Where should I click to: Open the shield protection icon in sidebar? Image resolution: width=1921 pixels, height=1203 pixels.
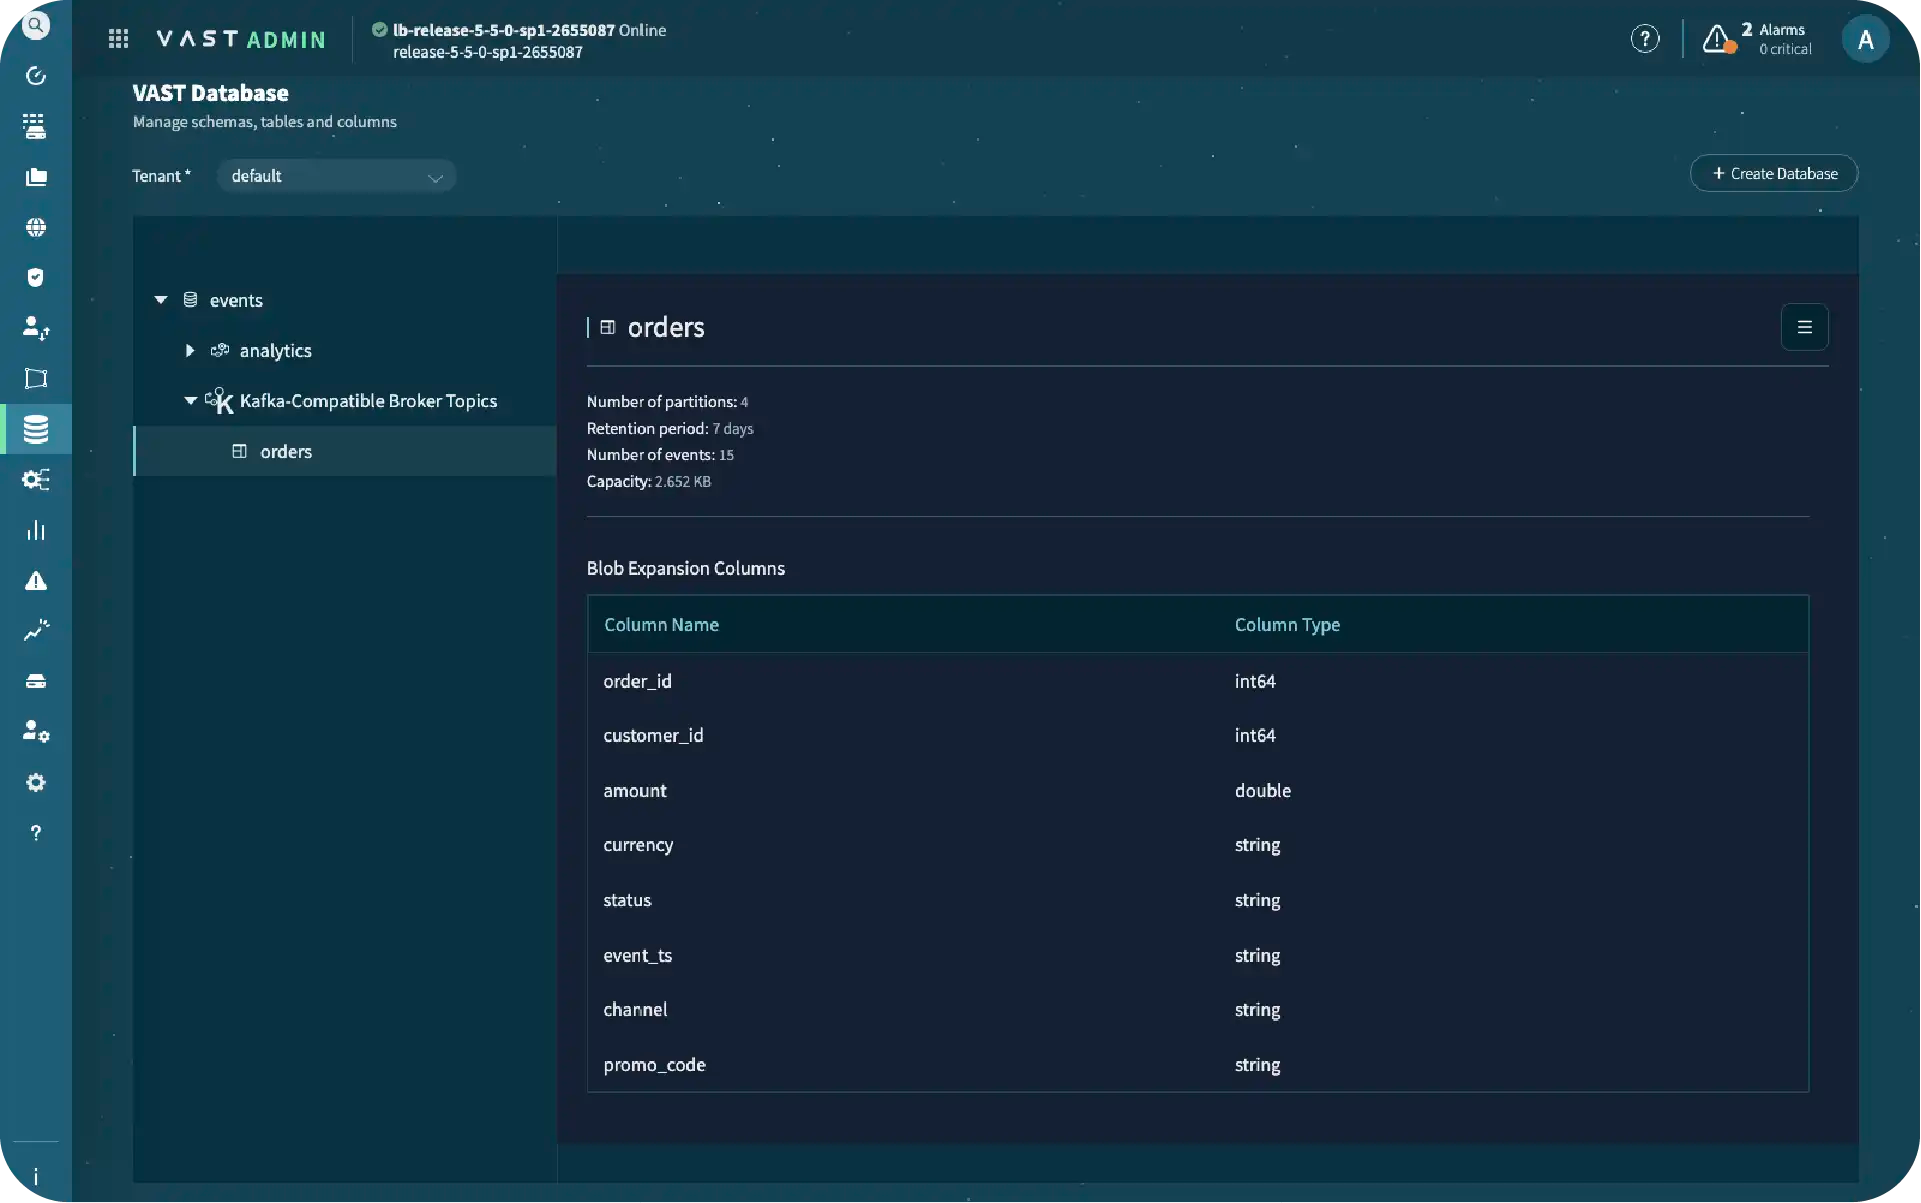coord(36,277)
